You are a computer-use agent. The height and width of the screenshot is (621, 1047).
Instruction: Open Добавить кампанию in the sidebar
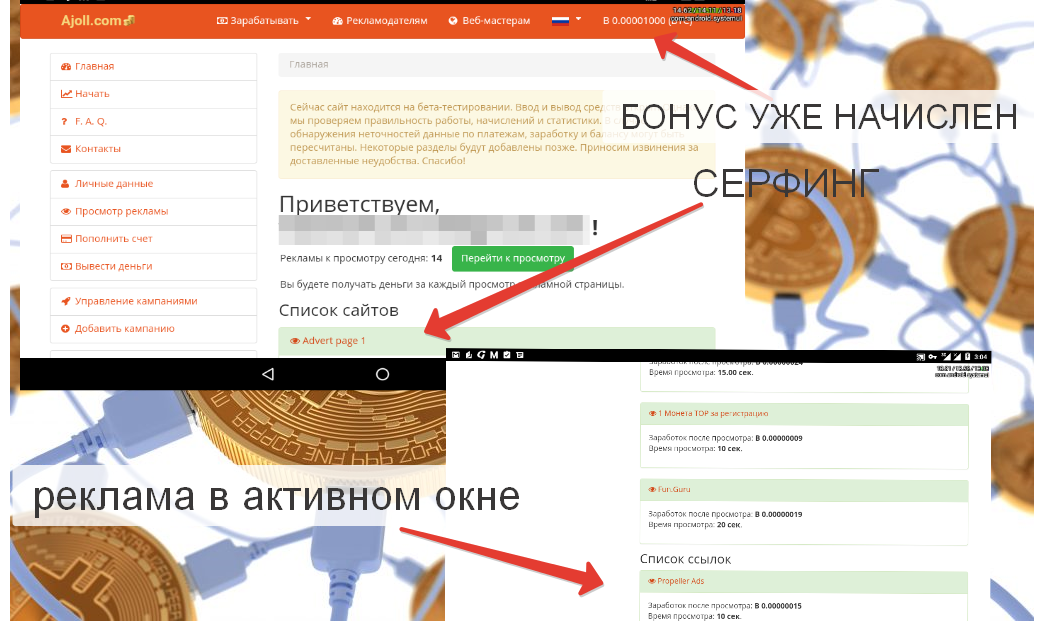(154, 329)
